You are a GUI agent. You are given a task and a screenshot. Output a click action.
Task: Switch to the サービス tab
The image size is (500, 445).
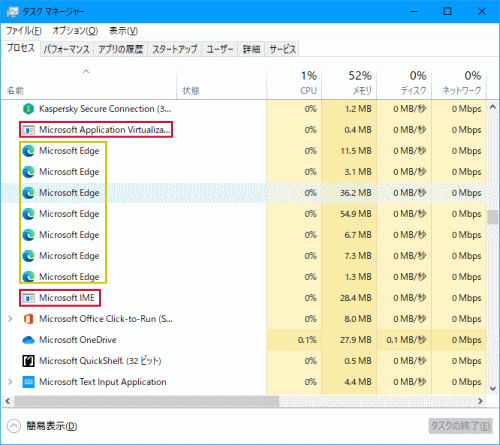pos(283,49)
